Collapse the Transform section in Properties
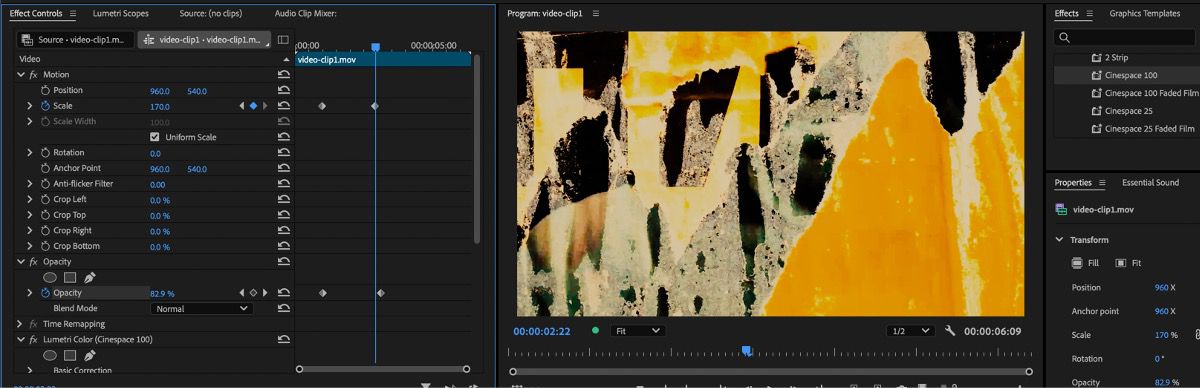 click(x=1060, y=240)
